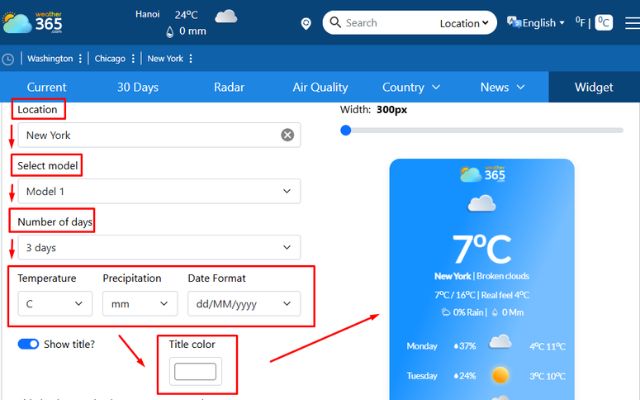Open the New York recent location

pyautogui.click(x=165, y=59)
